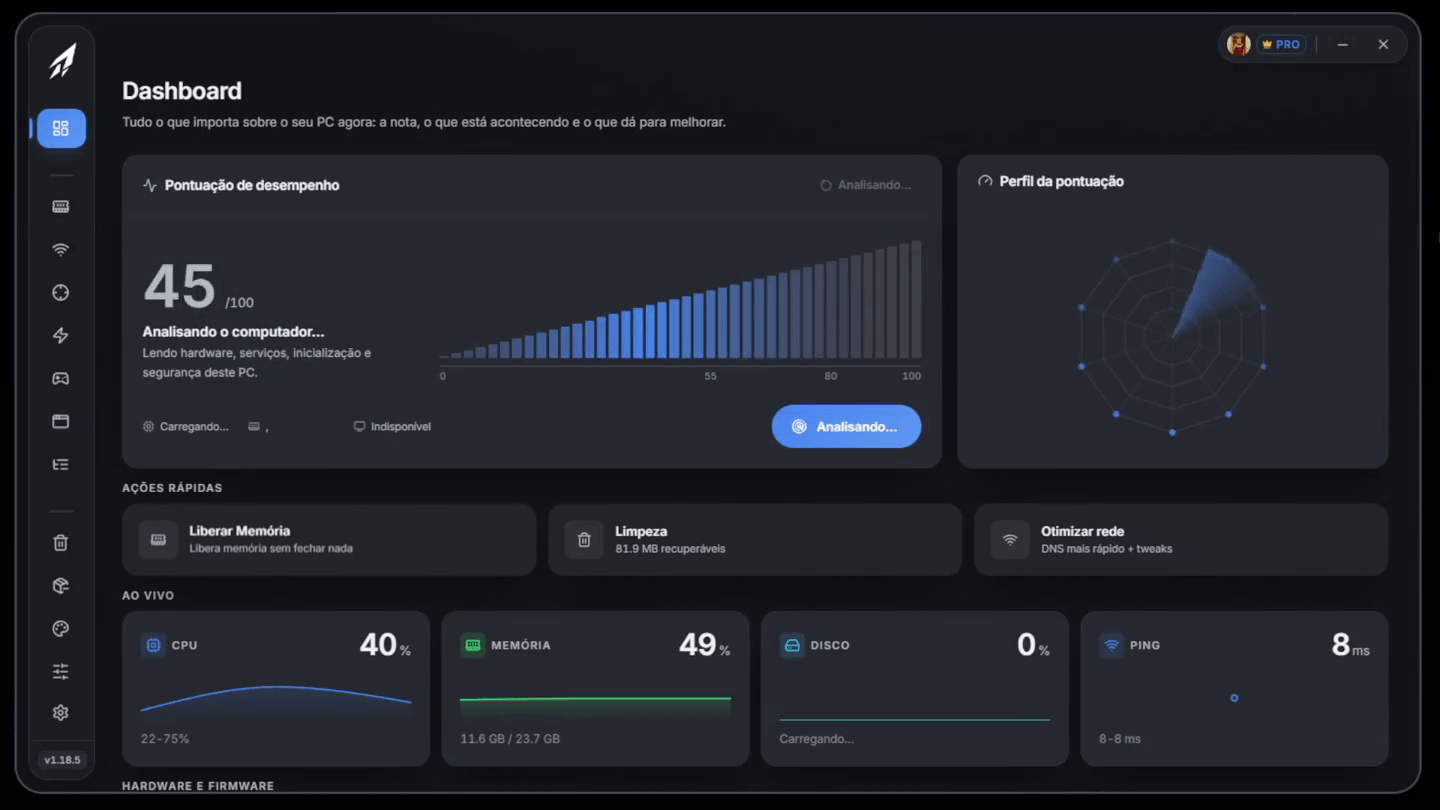Viewport: 1440px width, 810px height.
Task: Click the Perfil da pontuação heading
Action: click(1061, 182)
